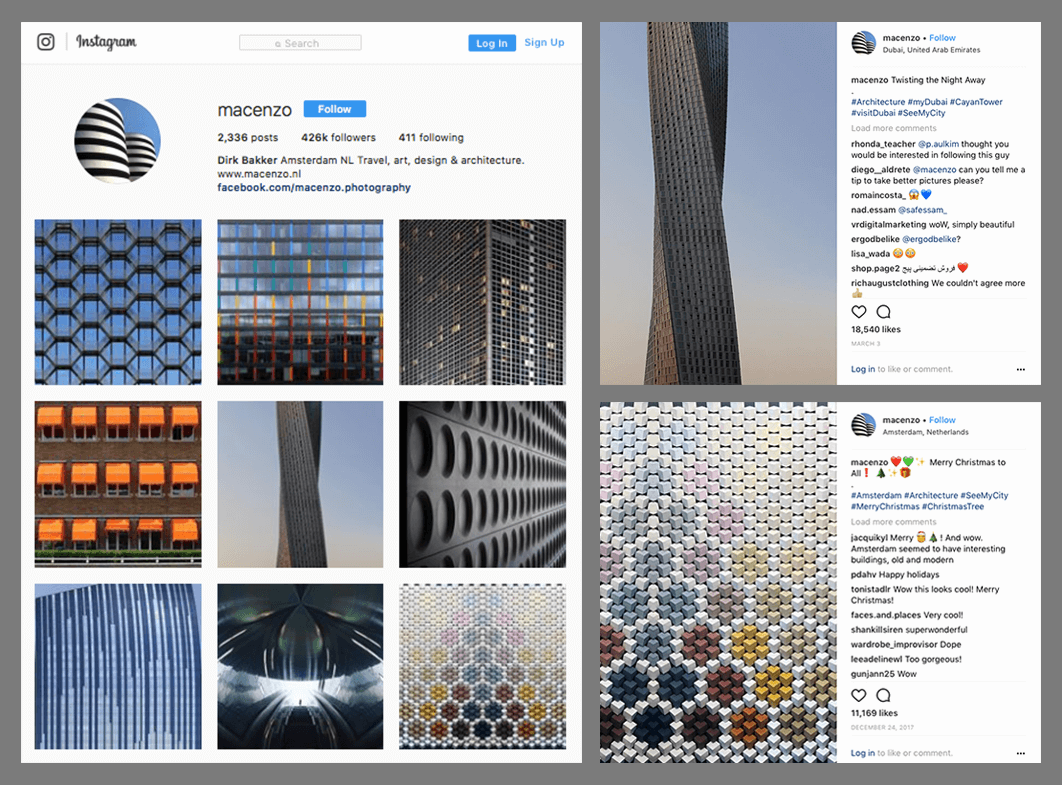Open the #MerryChristmas hashtag
This screenshot has width=1062, height=785.
pyautogui.click(x=885, y=506)
